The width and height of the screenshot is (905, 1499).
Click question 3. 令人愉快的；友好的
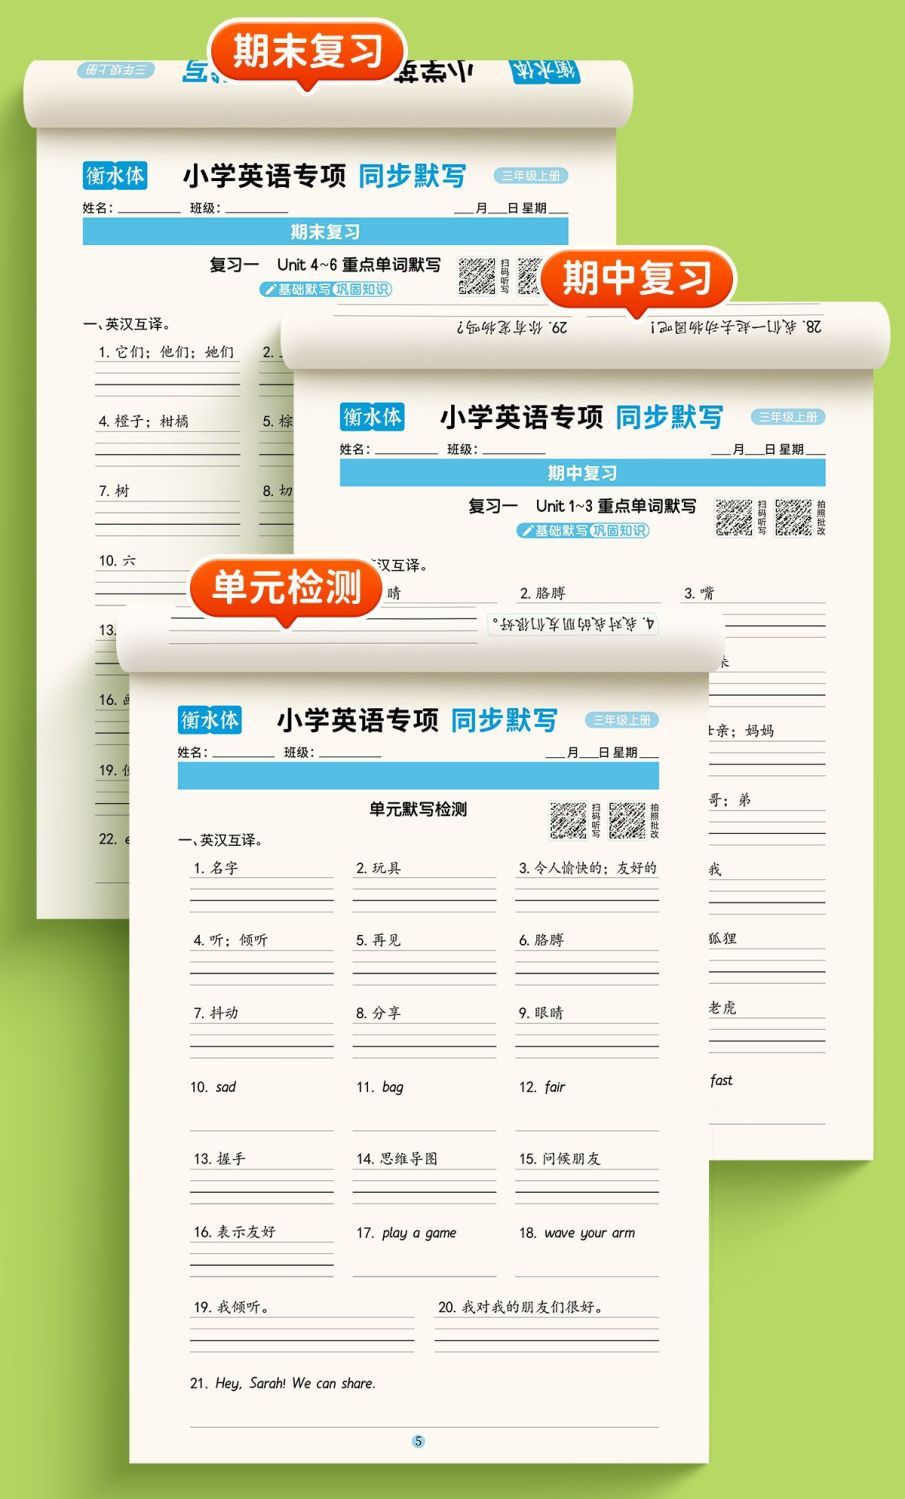click(587, 868)
